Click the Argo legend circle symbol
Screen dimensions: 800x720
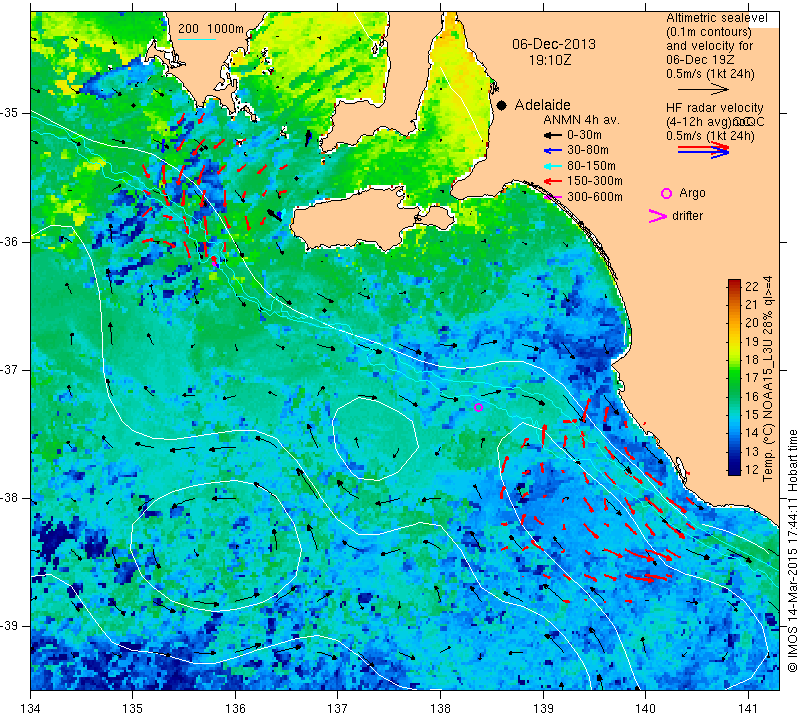click(666, 193)
